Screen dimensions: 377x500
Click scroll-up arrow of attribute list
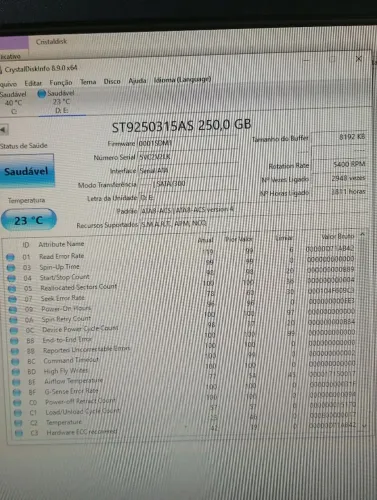click(x=362, y=235)
